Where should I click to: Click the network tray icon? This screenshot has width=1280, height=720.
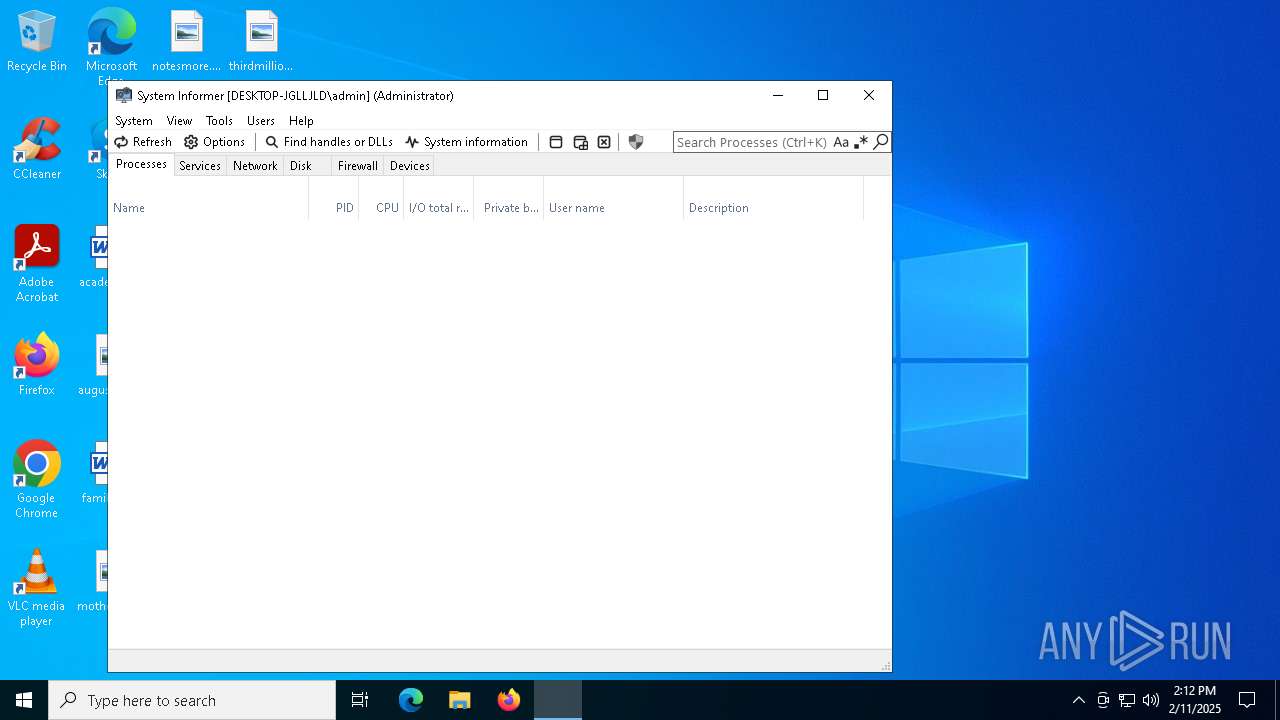tap(1127, 700)
